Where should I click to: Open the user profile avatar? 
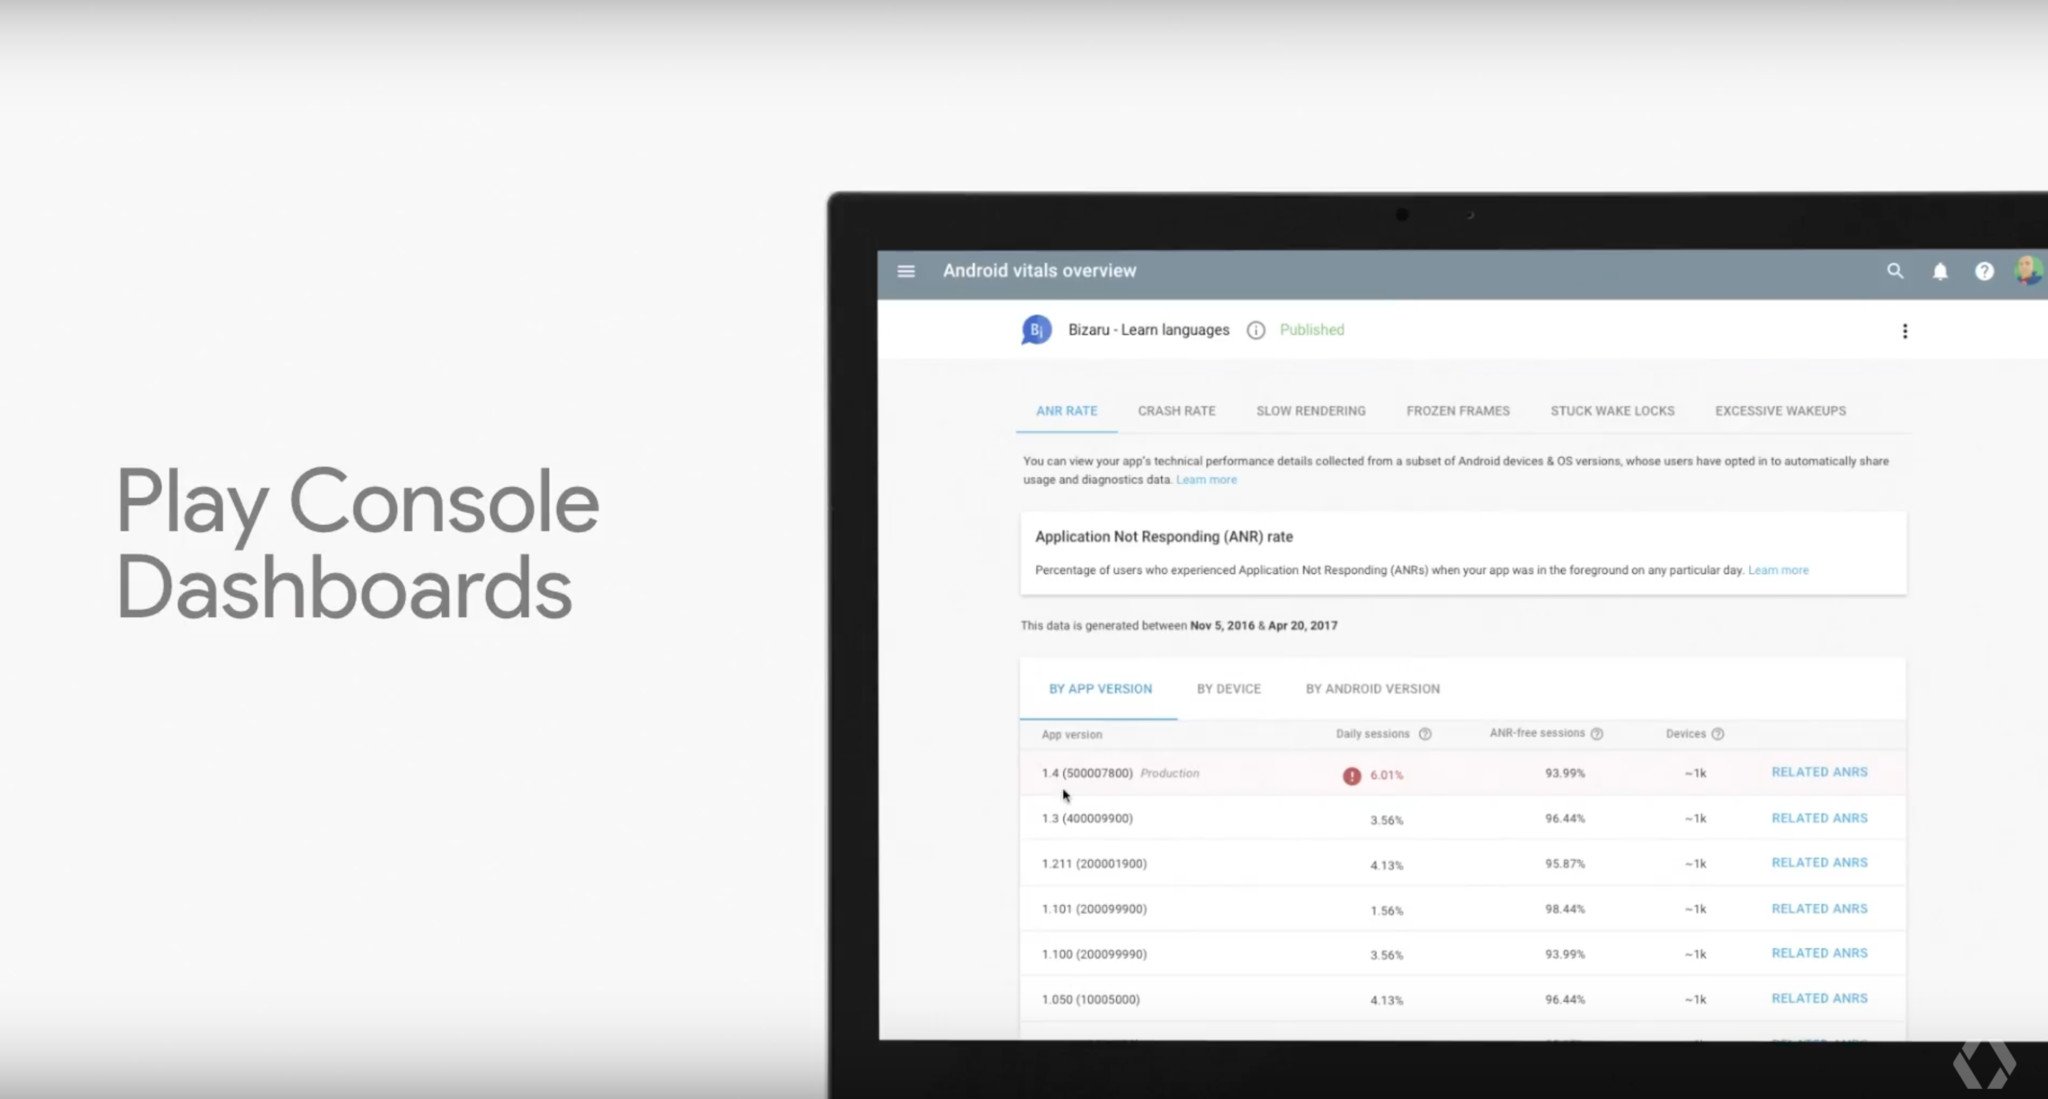(x=2028, y=270)
